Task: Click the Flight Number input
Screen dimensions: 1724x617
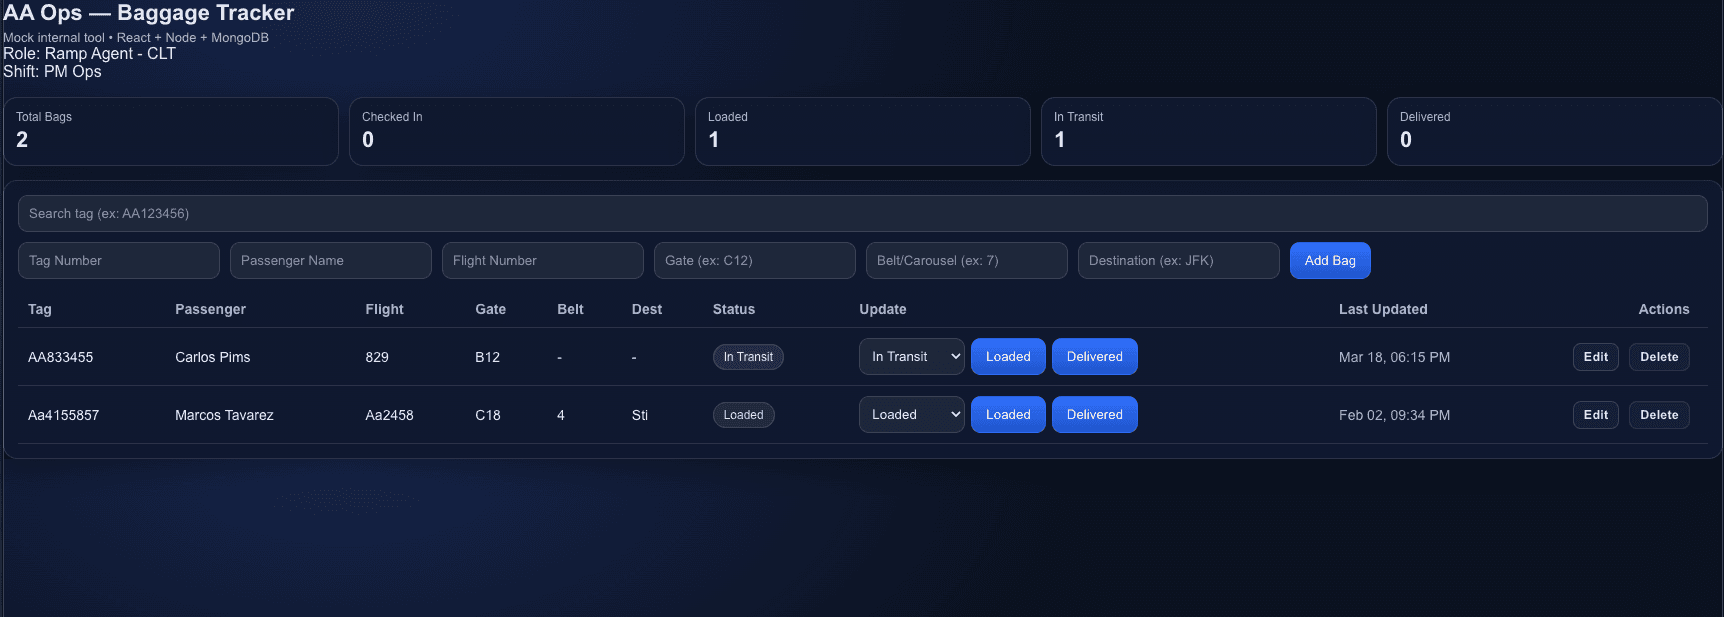Action: pos(543,260)
